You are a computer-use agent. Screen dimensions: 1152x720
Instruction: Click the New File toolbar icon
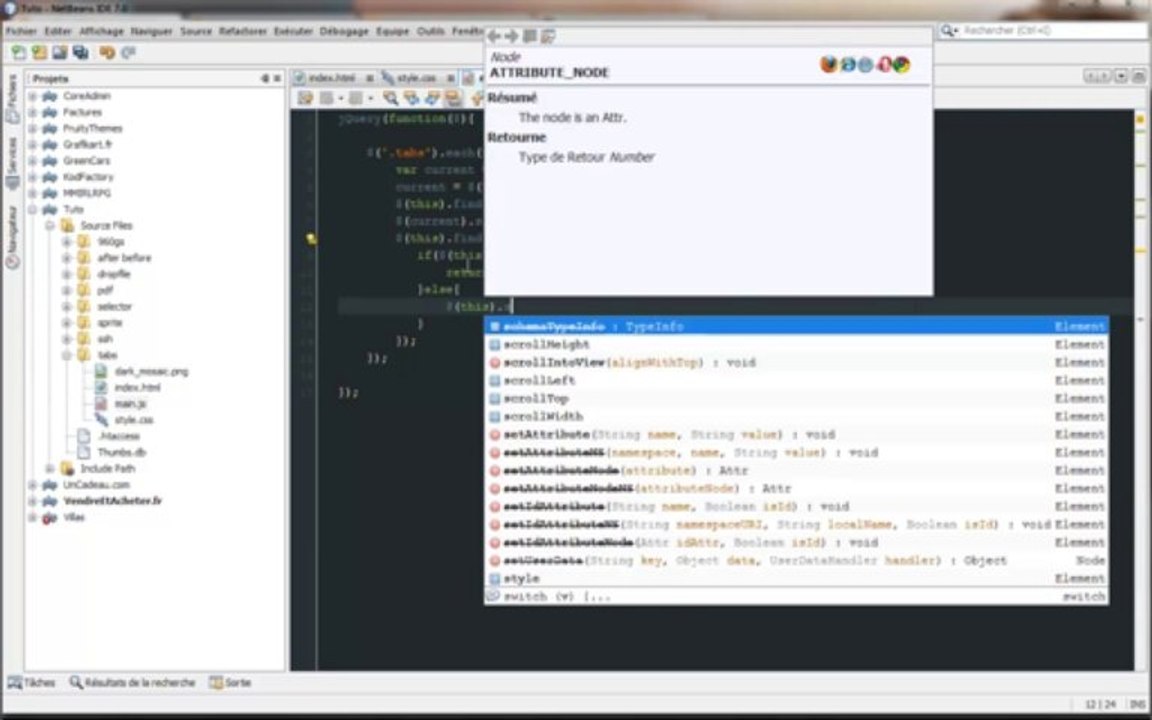(18, 53)
